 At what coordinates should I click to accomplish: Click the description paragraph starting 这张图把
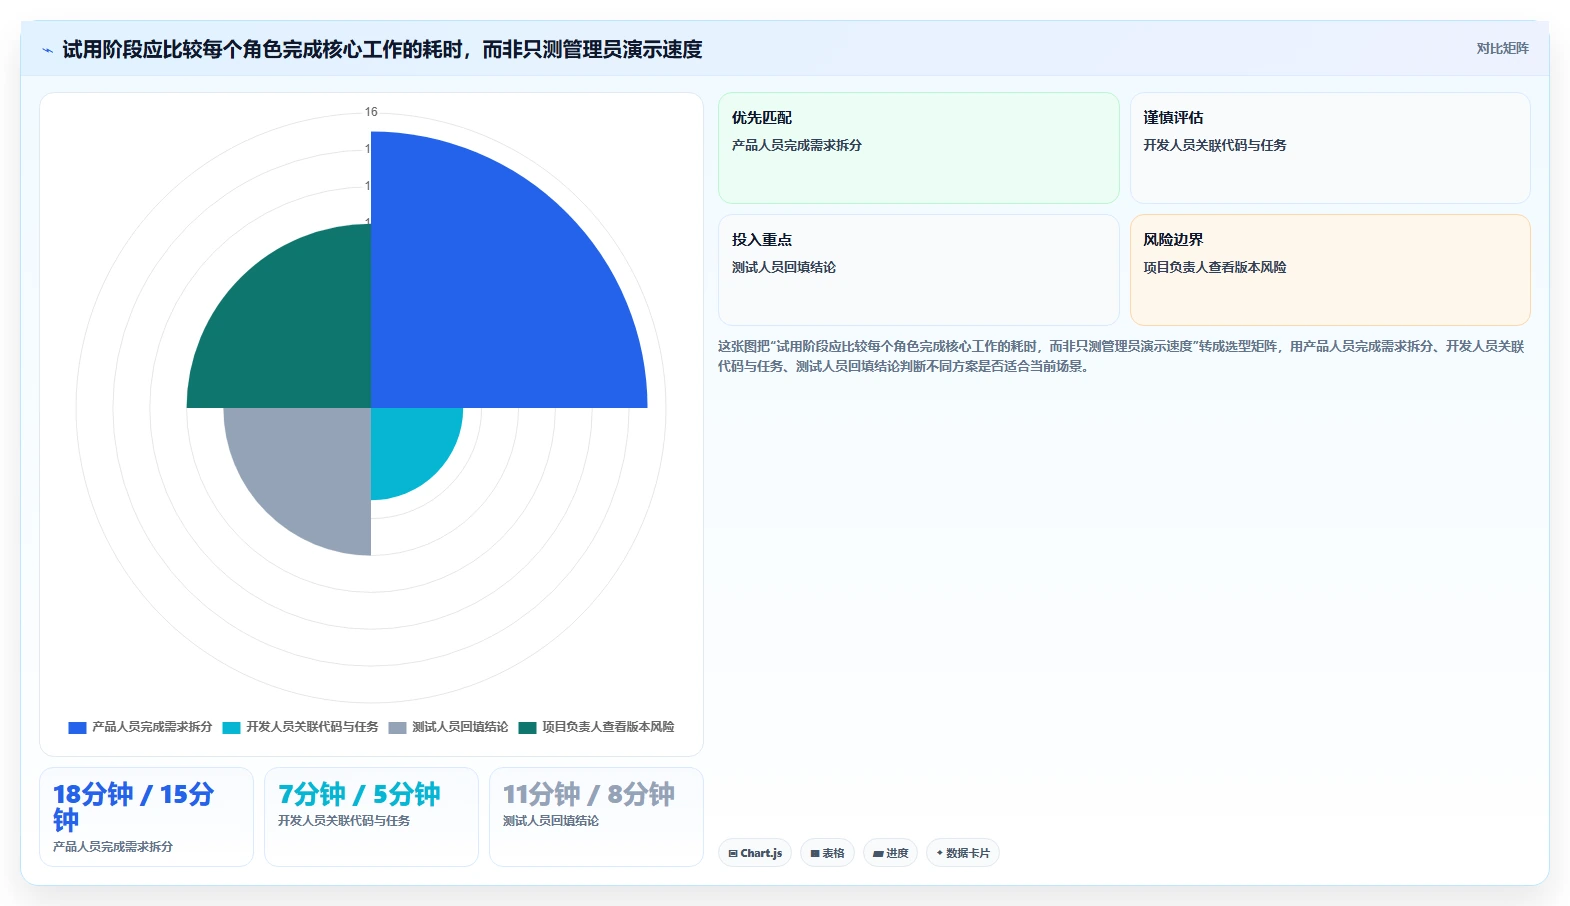[x=1121, y=356]
